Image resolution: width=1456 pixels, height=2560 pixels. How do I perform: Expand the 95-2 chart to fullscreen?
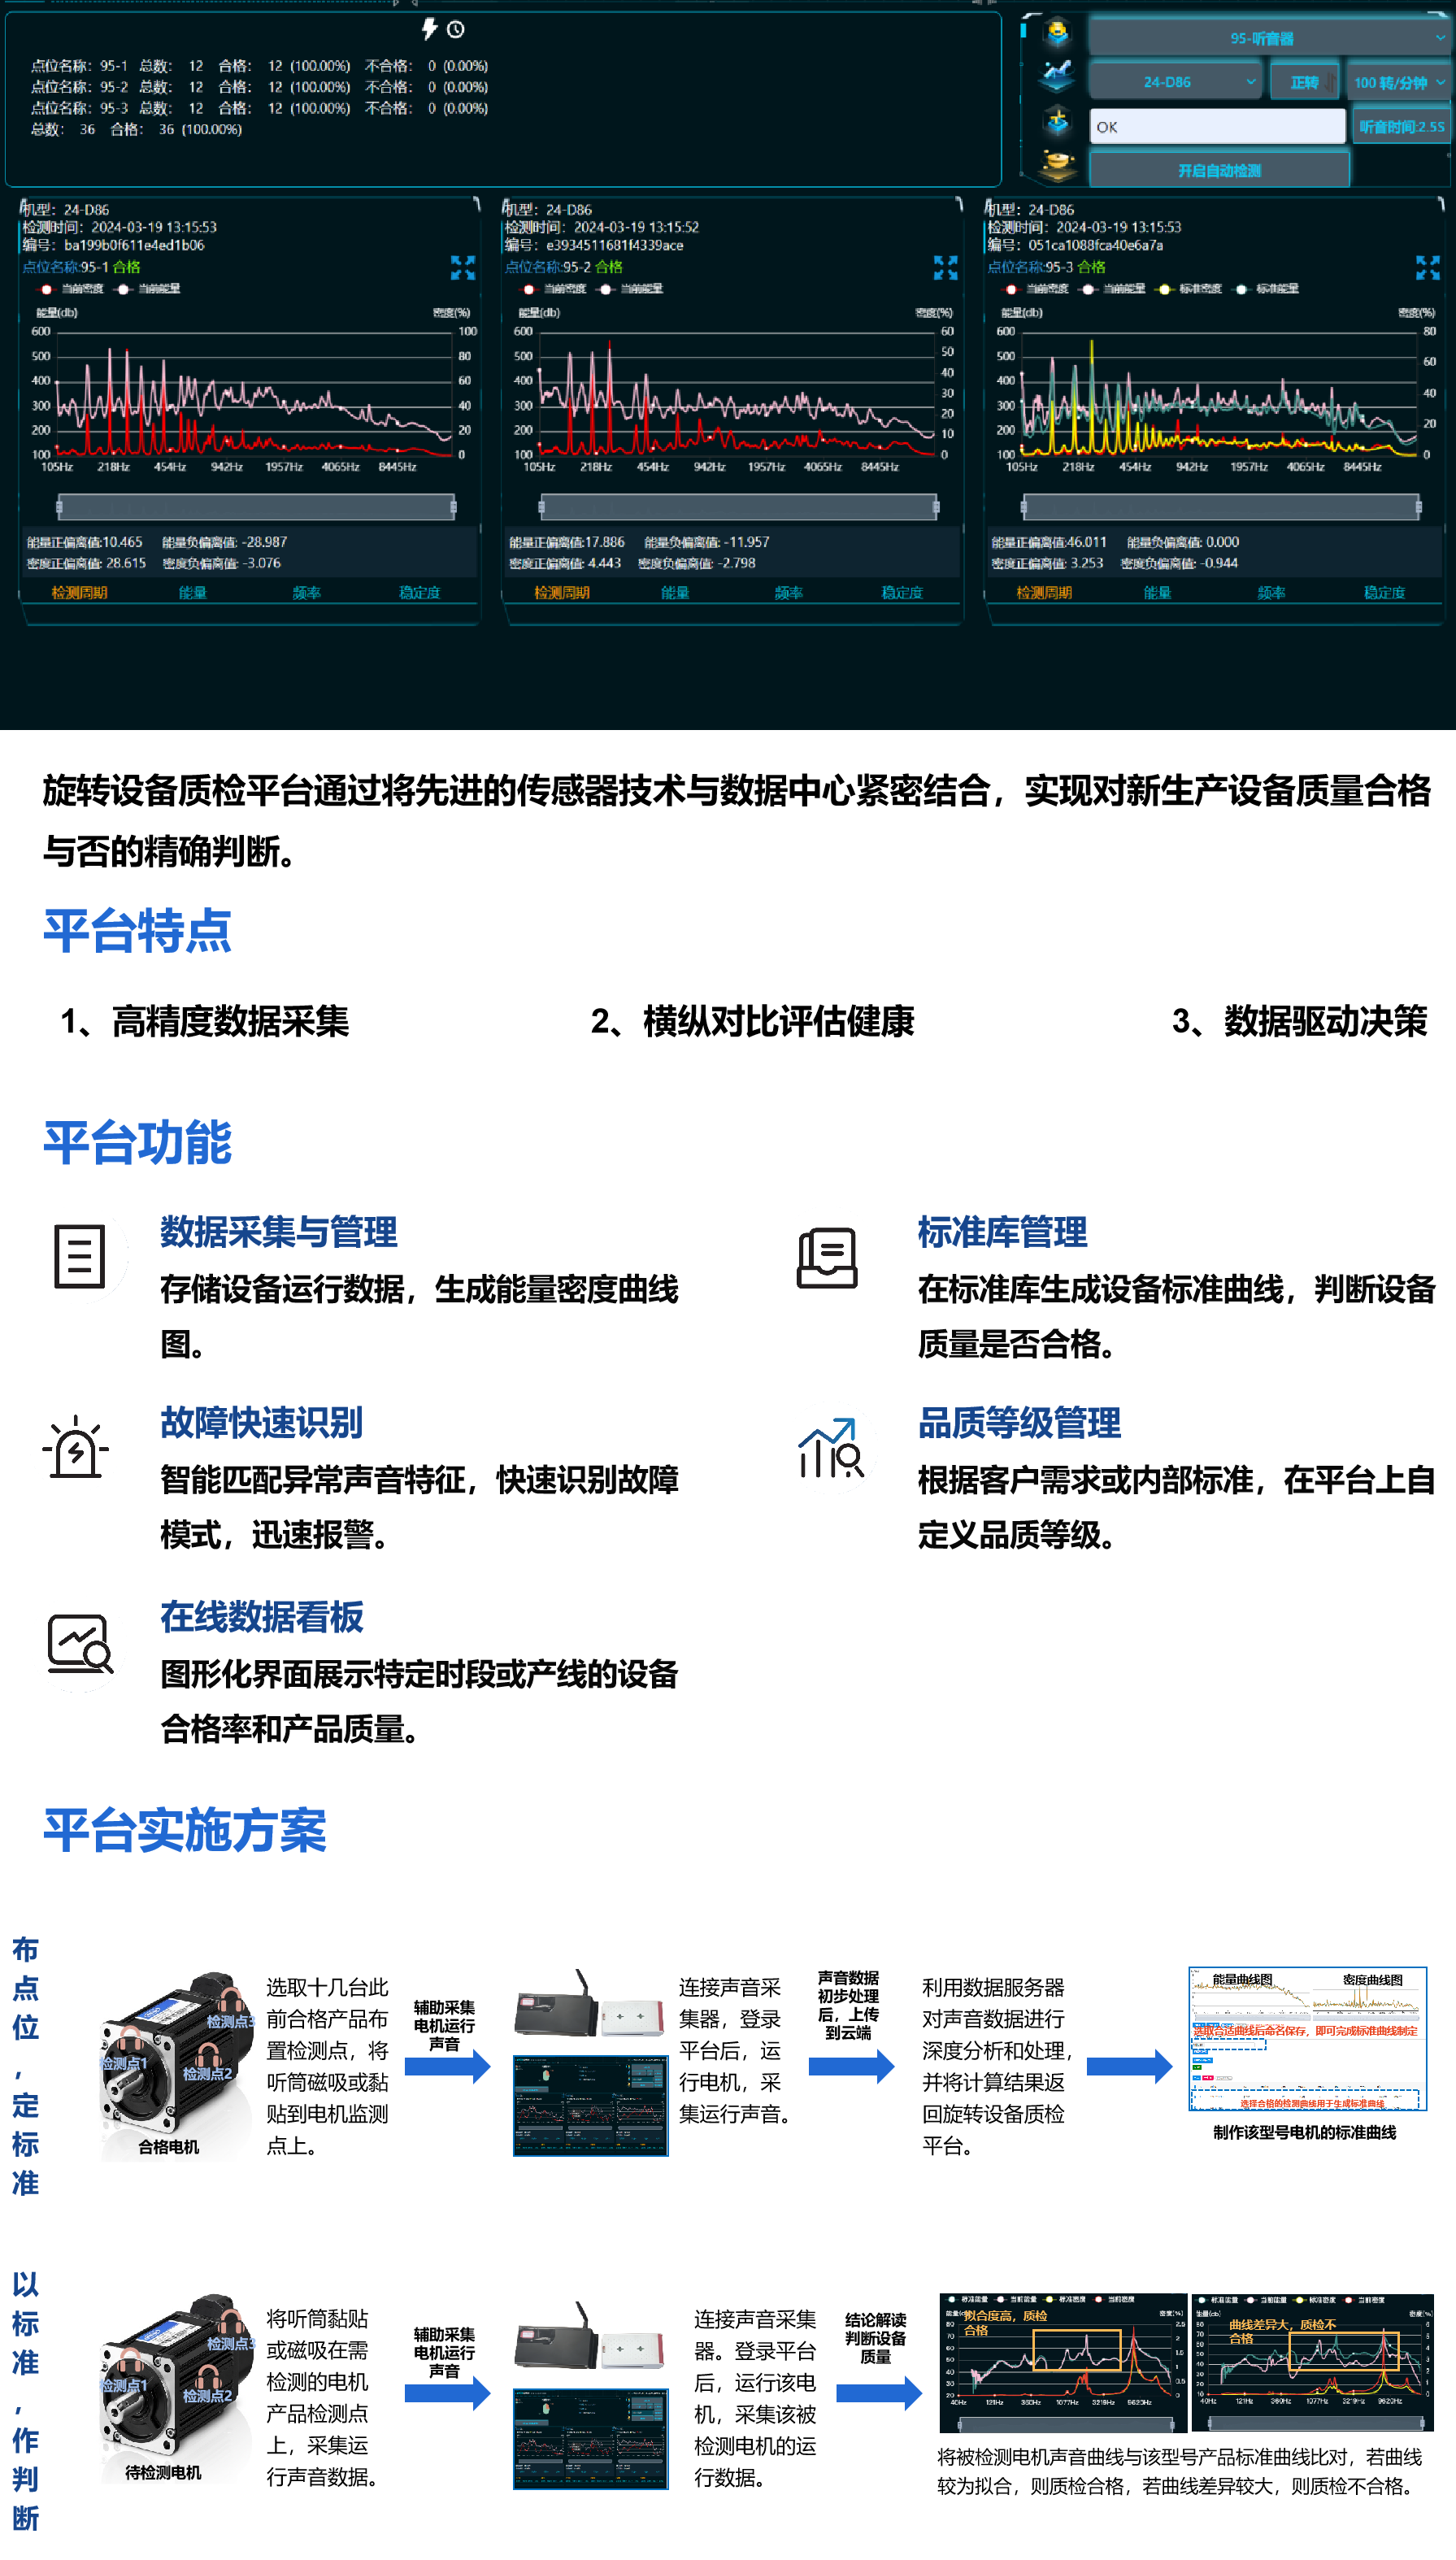(945, 267)
